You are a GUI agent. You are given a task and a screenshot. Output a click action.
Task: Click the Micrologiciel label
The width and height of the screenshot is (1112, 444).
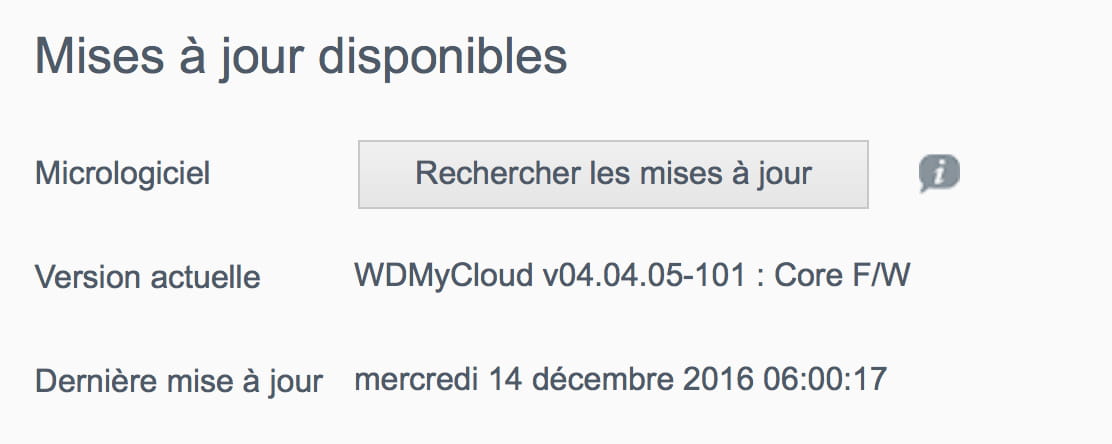tap(123, 174)
